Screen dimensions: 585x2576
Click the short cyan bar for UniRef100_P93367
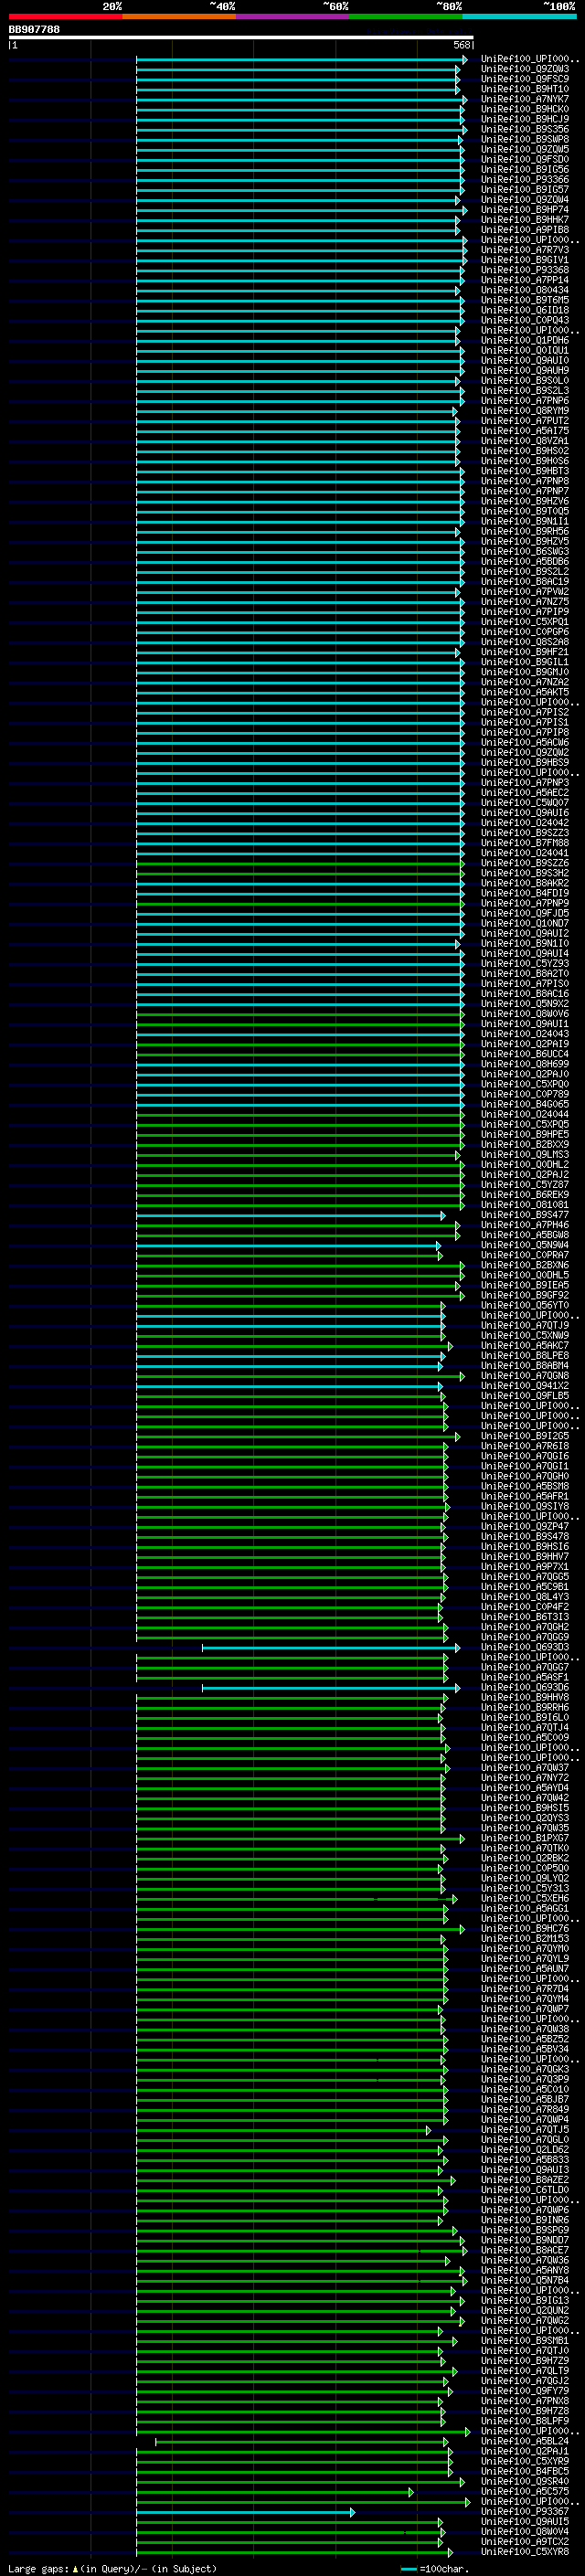point(245,2512)
